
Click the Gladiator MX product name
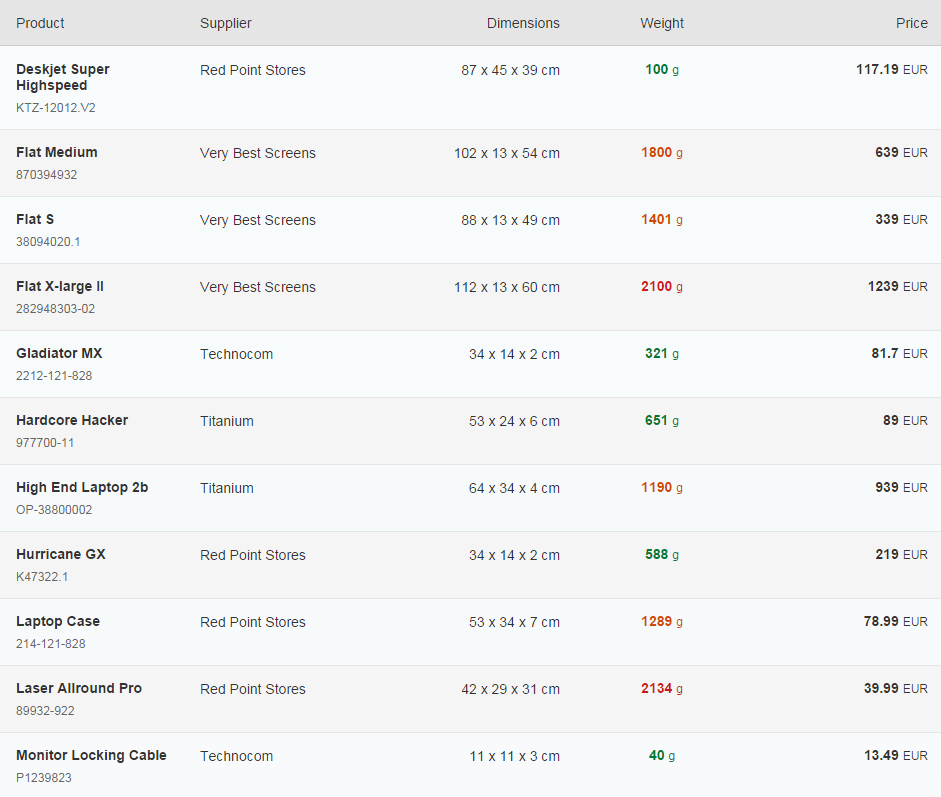click(x=59, y=353)
